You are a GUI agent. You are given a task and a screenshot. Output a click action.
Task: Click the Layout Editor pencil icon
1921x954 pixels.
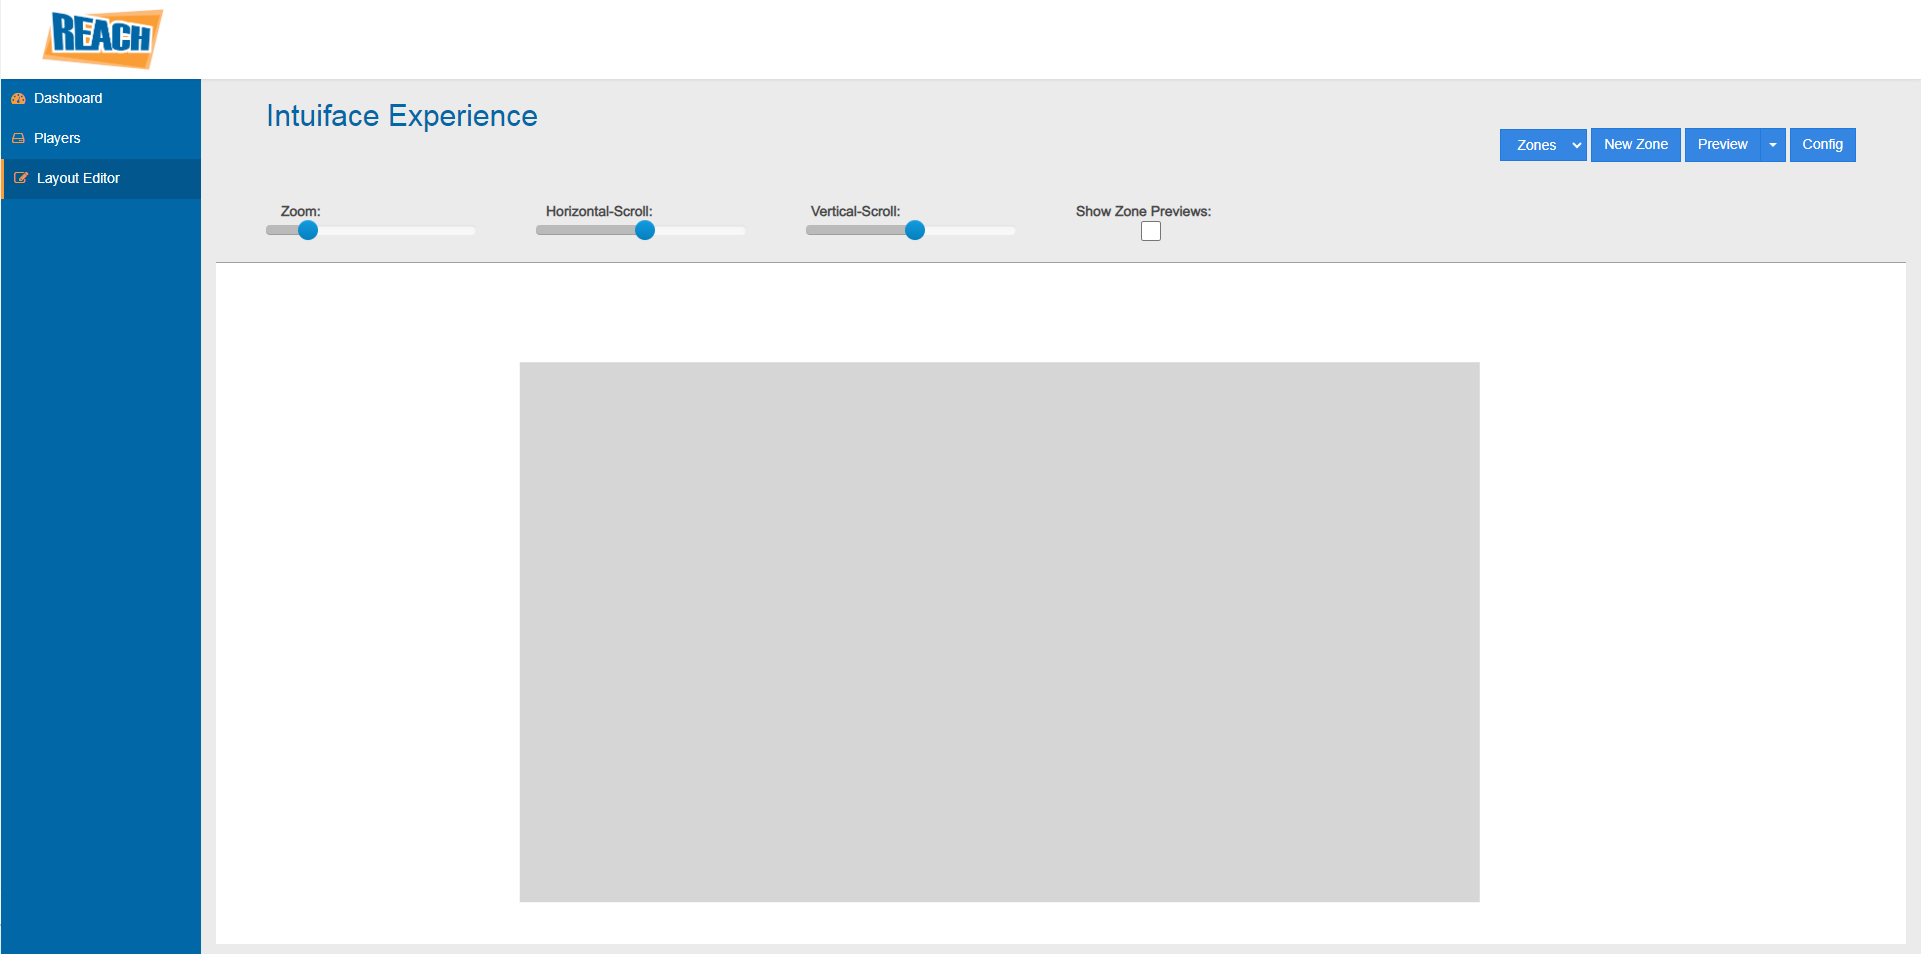20,178
